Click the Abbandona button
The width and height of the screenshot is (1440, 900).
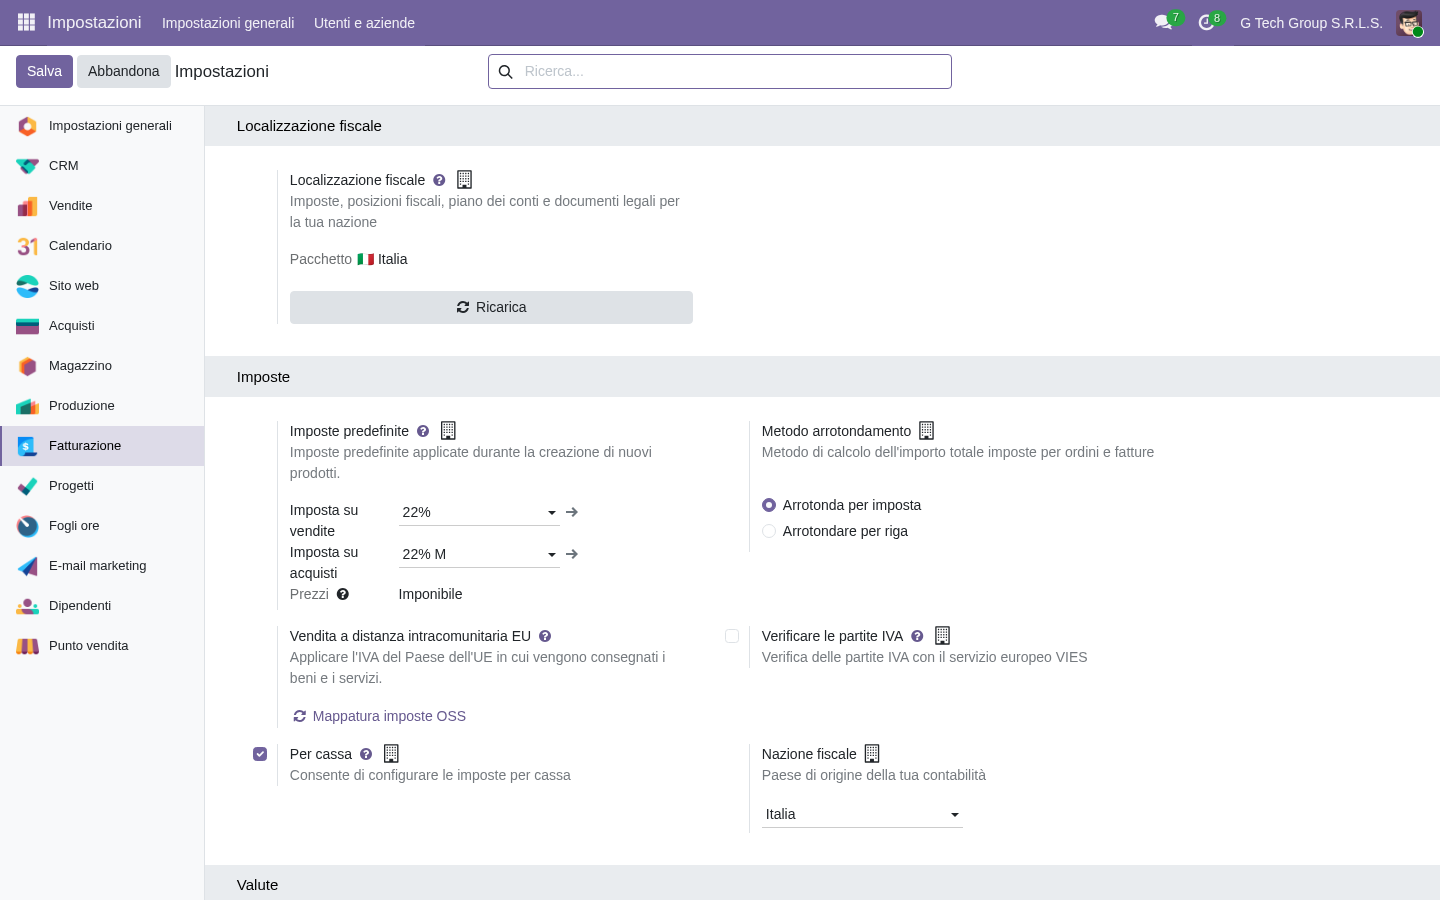(124, 71)
